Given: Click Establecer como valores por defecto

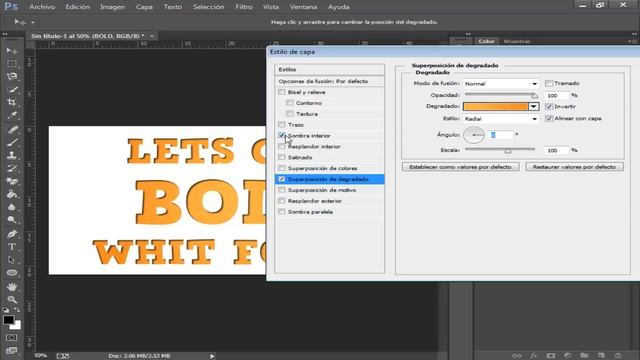Looking at the screenshot, I should 460,167.
